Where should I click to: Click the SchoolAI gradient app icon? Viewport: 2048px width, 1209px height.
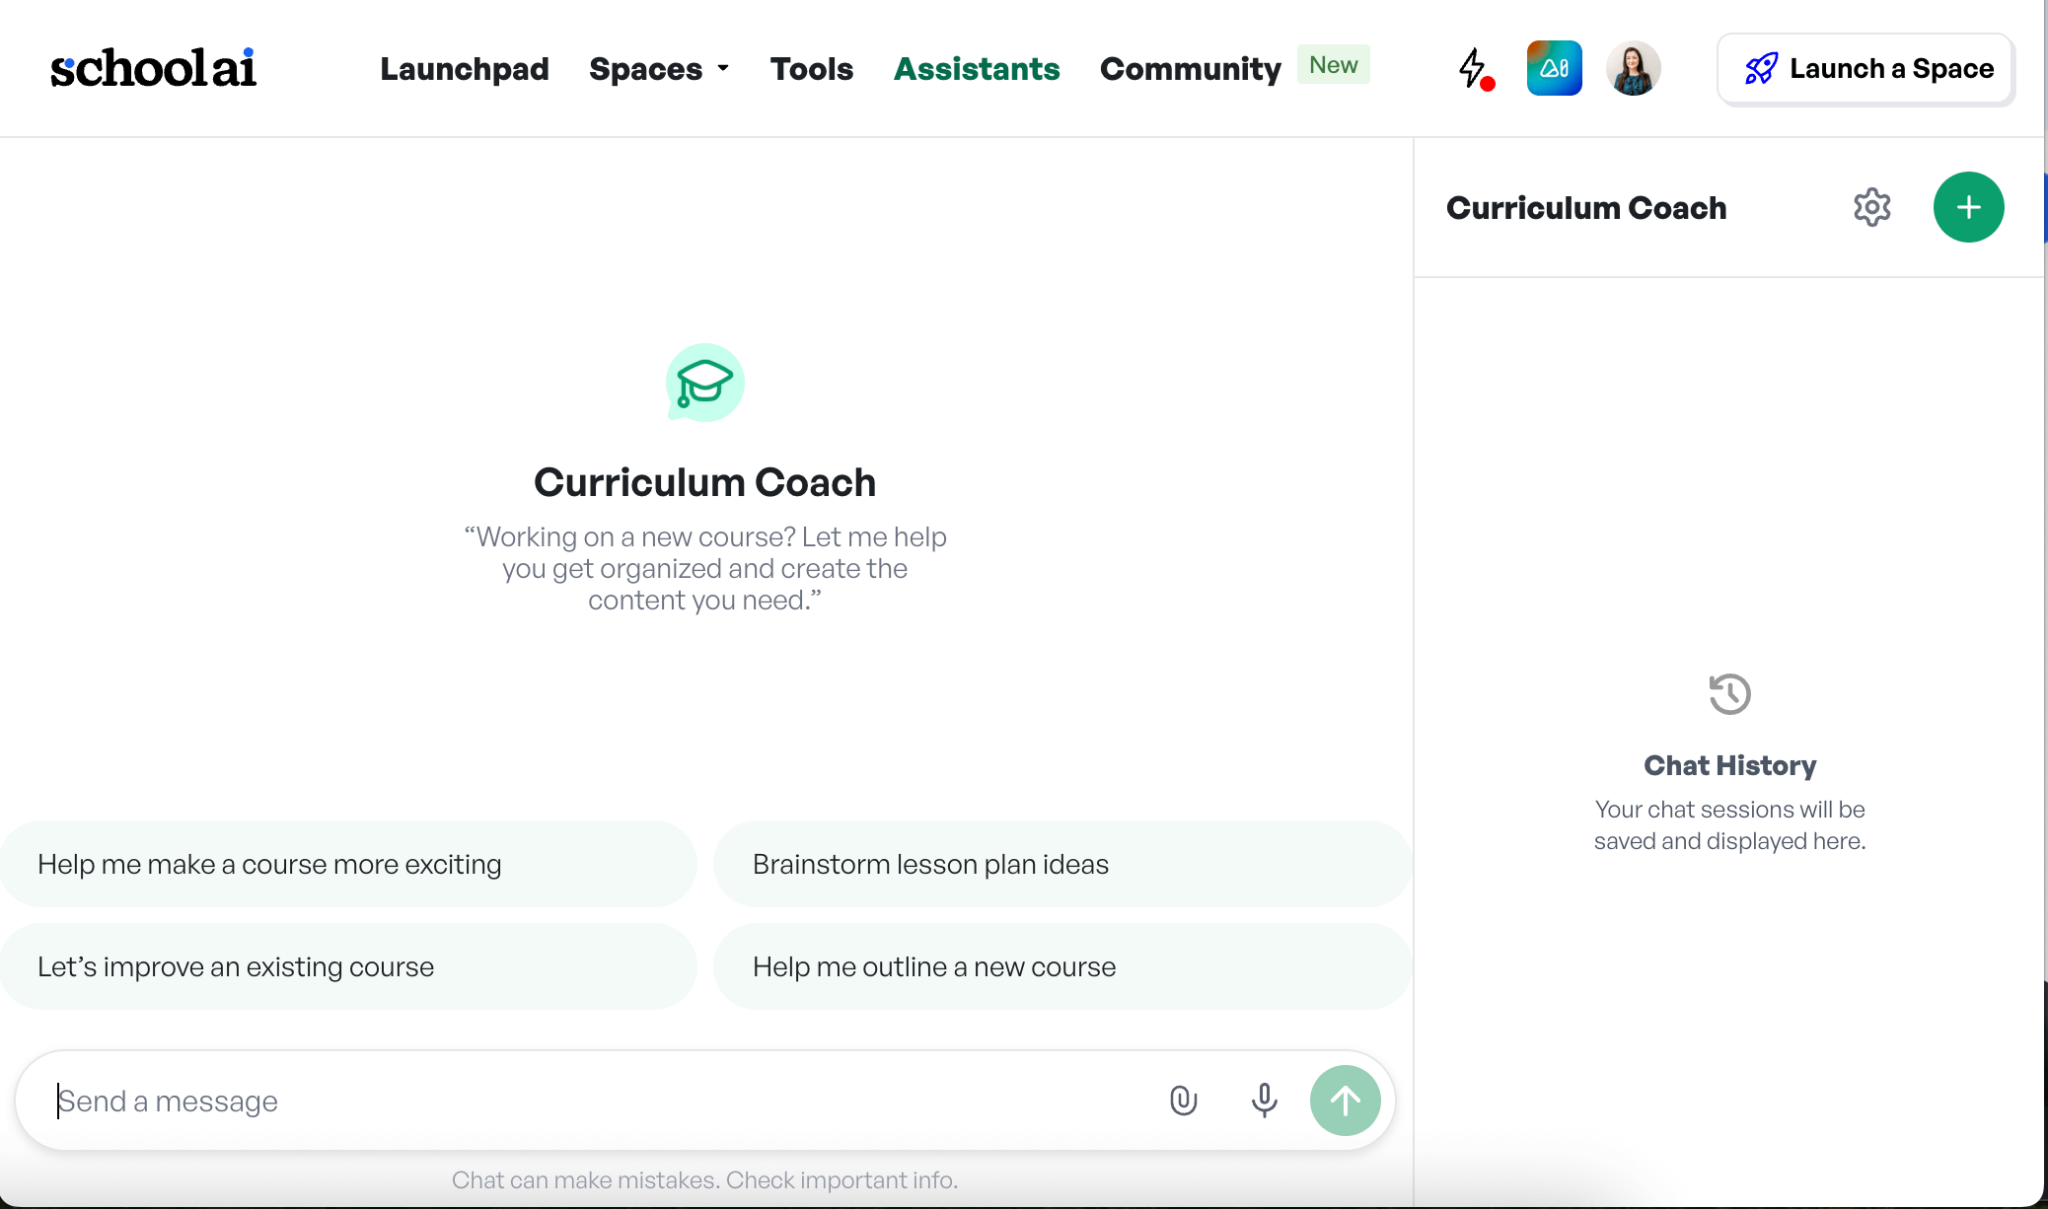[1554, 68]
